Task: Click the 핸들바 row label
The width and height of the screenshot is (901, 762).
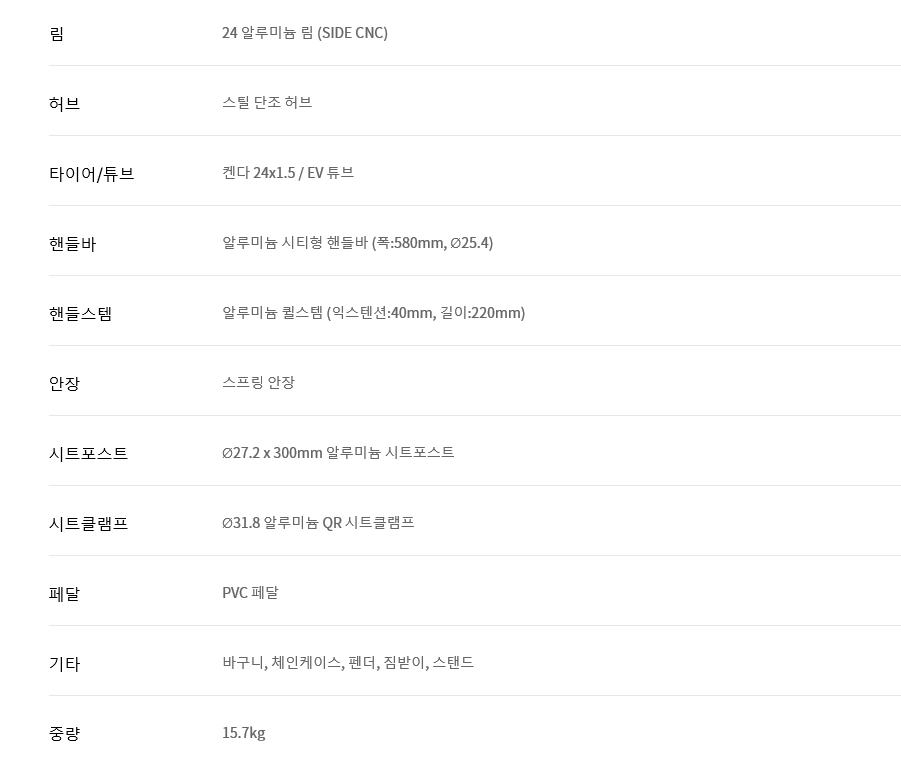Action: click(x=72, y=244)
